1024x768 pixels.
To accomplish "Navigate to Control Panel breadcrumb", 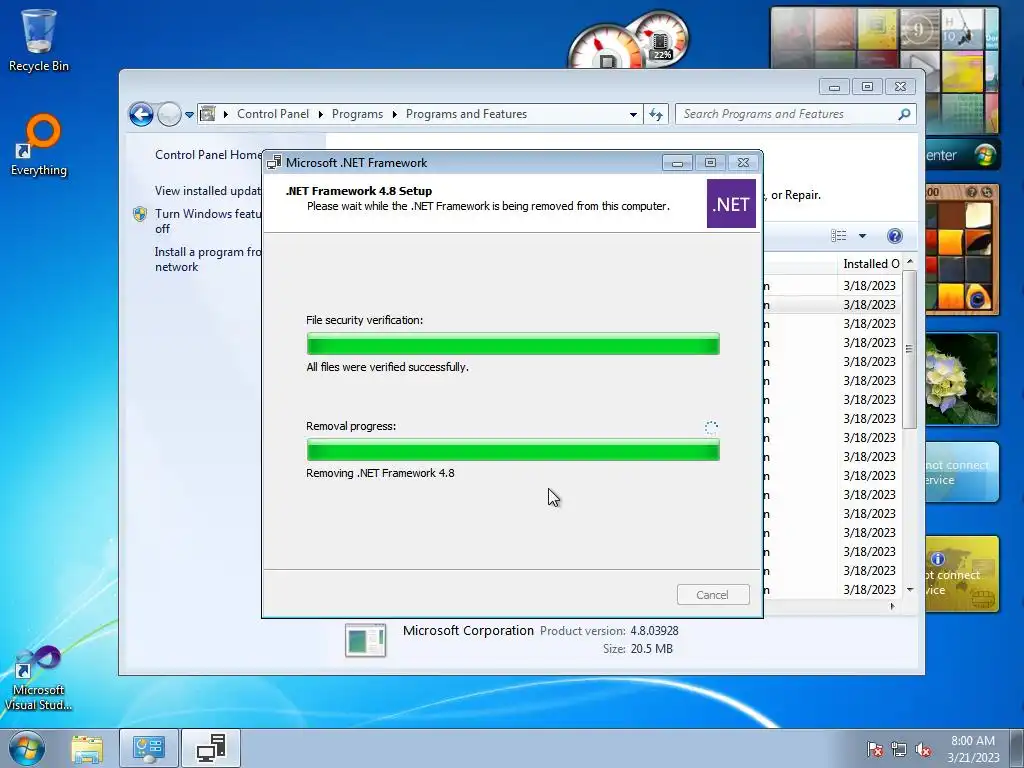I will 273,114.
